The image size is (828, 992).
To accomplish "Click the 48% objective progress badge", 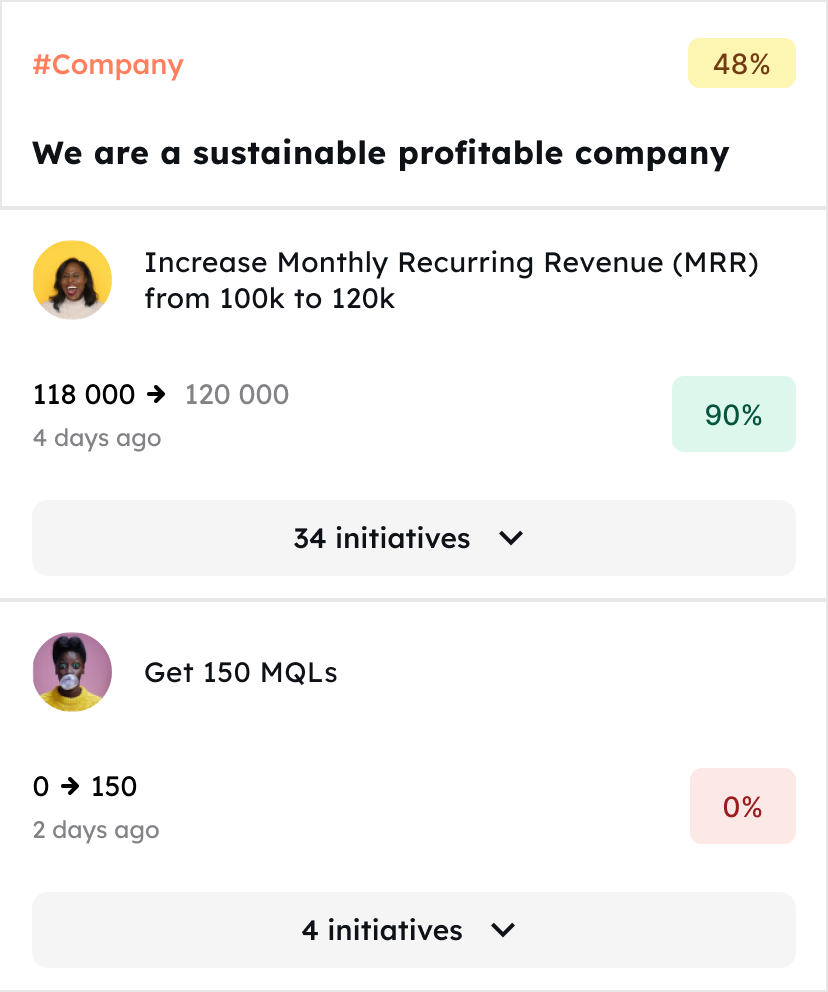I will click(x=741, y=64).
